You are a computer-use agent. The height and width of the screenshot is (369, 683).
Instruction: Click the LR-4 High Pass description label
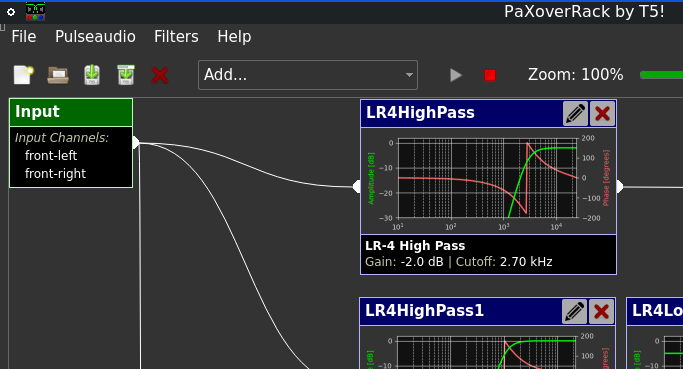click(415, 246)
